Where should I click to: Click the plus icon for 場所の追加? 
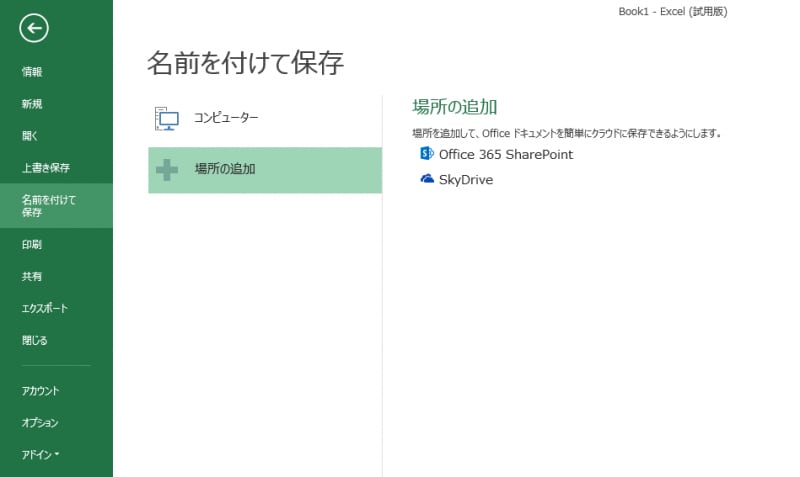click(x=167, y=170)
